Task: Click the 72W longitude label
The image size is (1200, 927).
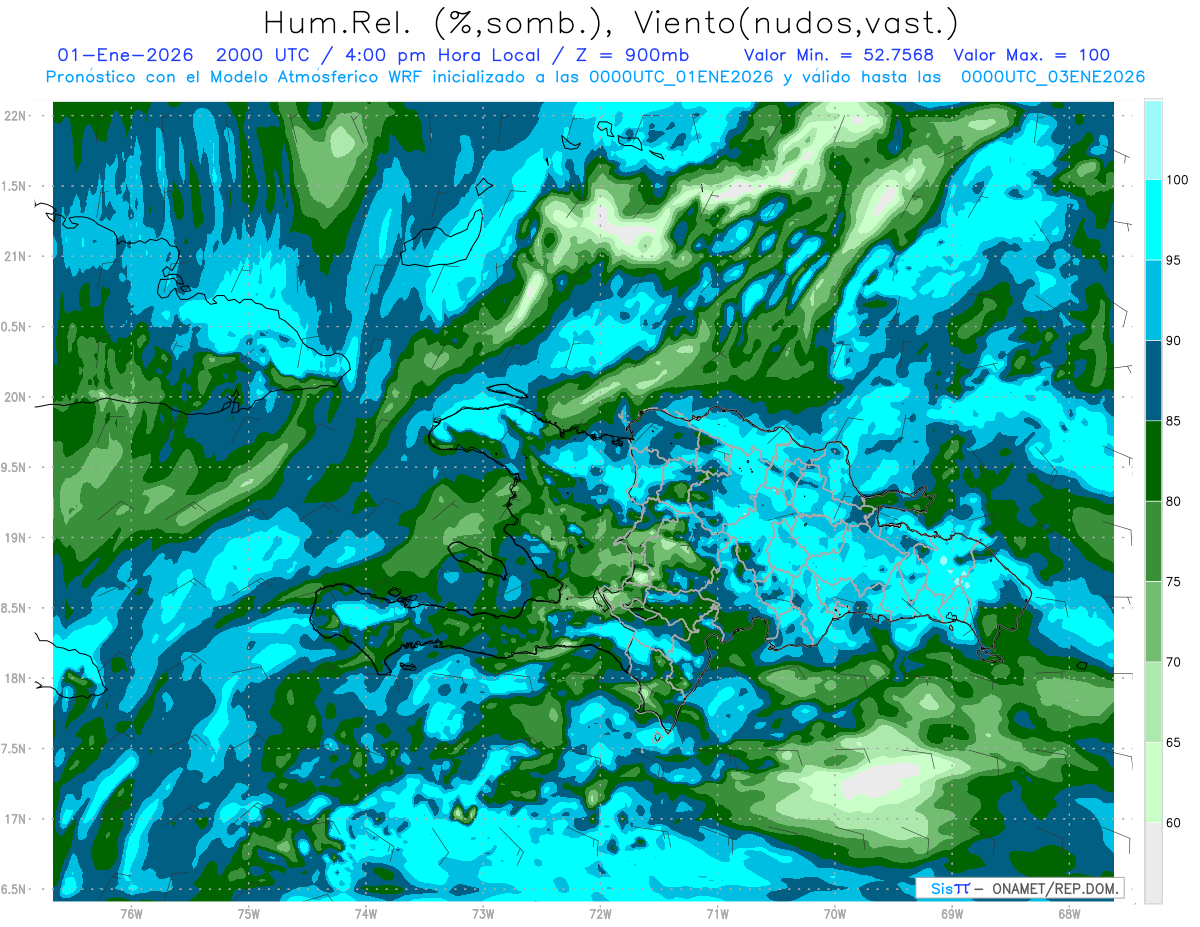Action: 600,913
